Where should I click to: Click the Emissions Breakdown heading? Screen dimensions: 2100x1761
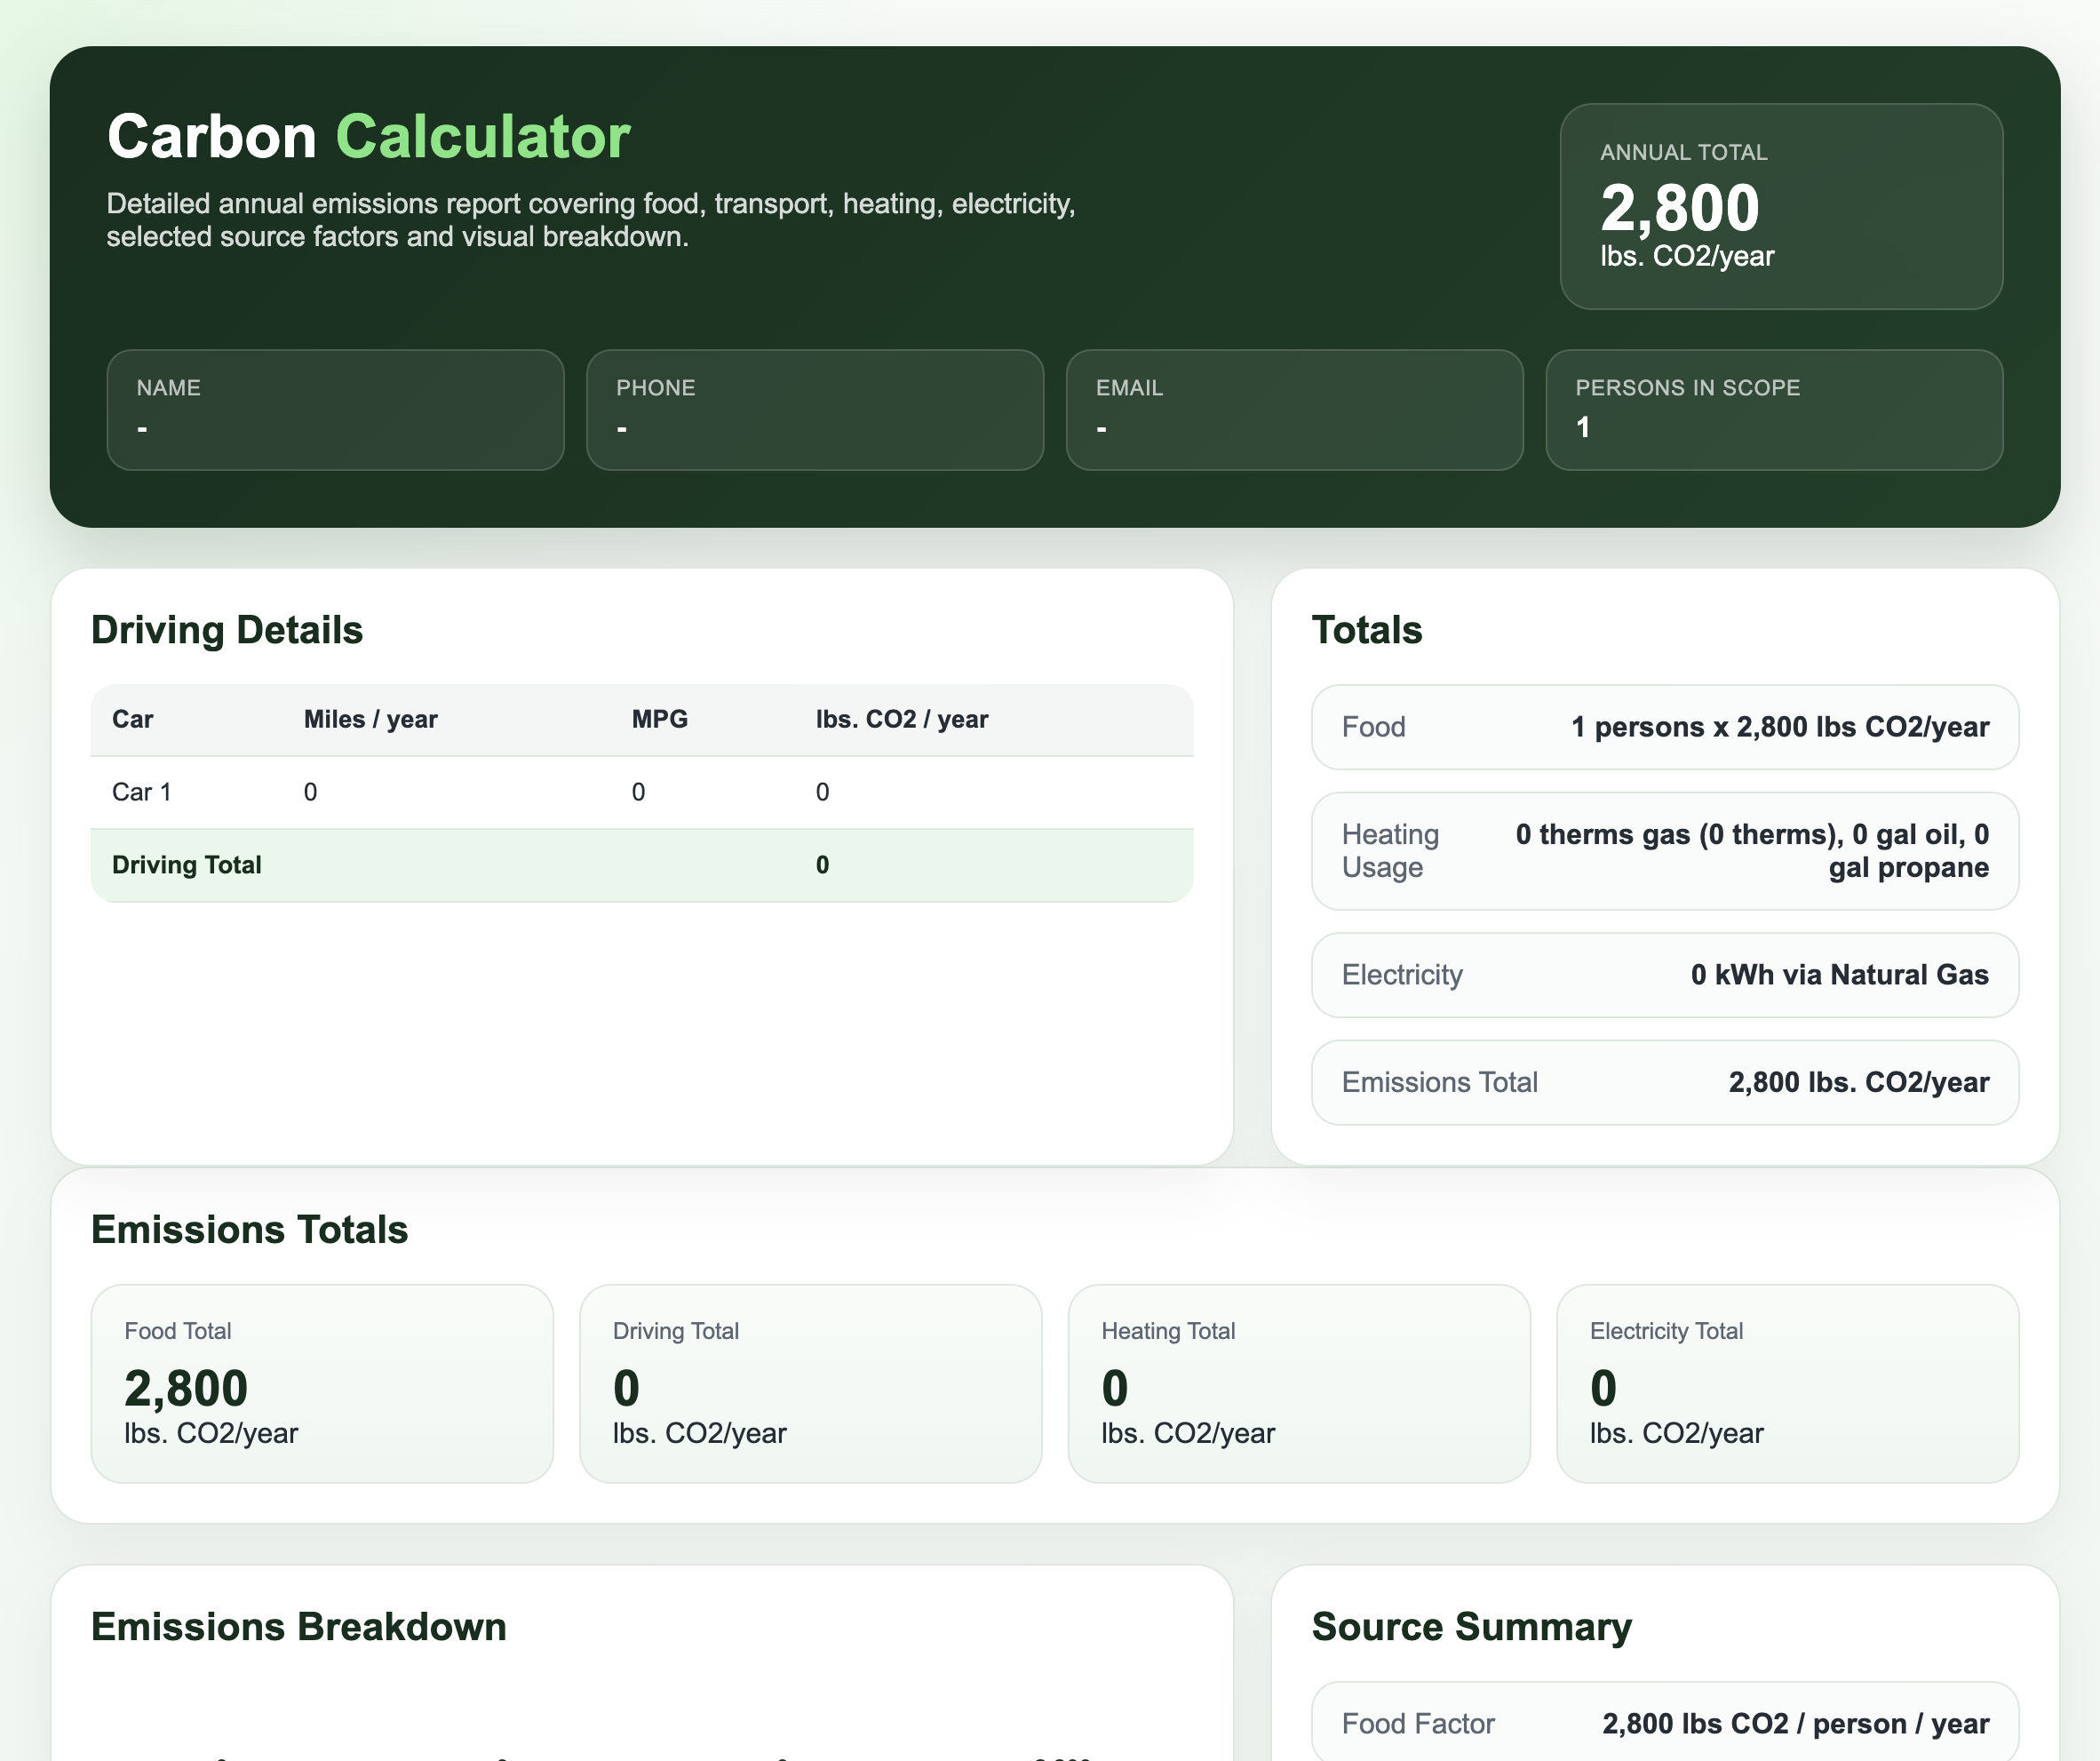click(298, 1627)
